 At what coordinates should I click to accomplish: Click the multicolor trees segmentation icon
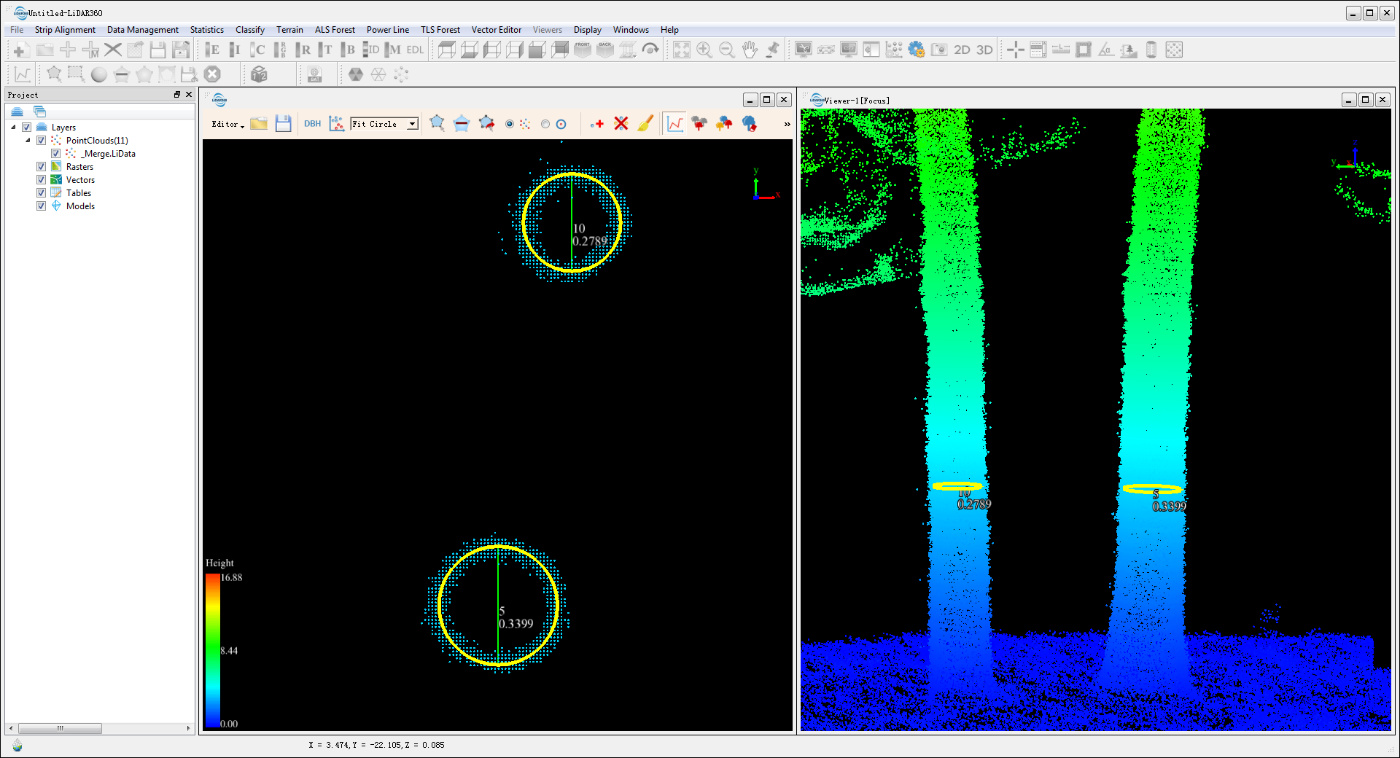724,123
